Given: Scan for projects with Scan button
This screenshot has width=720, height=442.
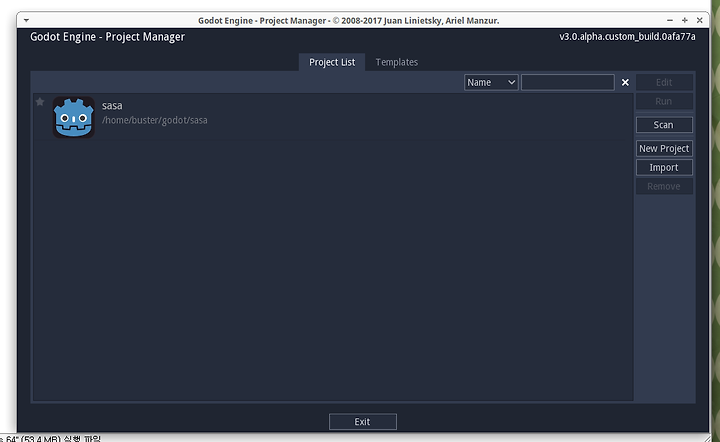Looking at the screenshot, I should click(664, 125).
